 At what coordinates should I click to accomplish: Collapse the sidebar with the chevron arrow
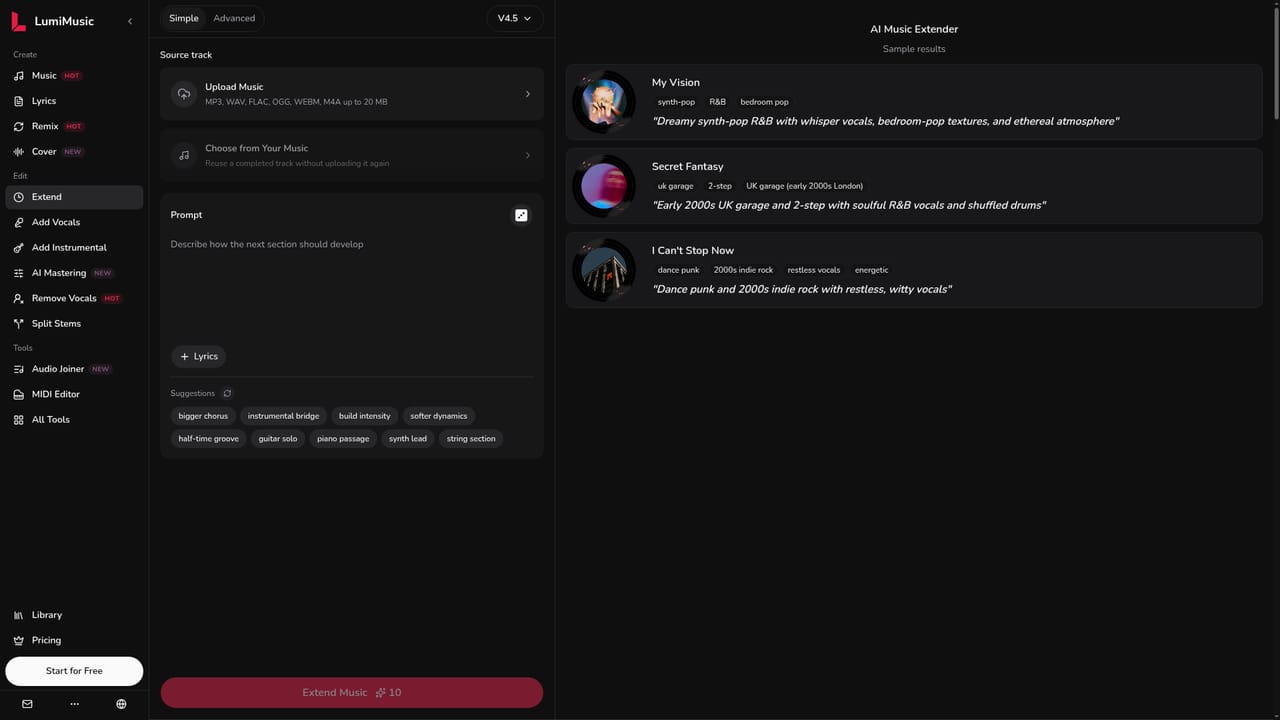click(x=130, y=21)
